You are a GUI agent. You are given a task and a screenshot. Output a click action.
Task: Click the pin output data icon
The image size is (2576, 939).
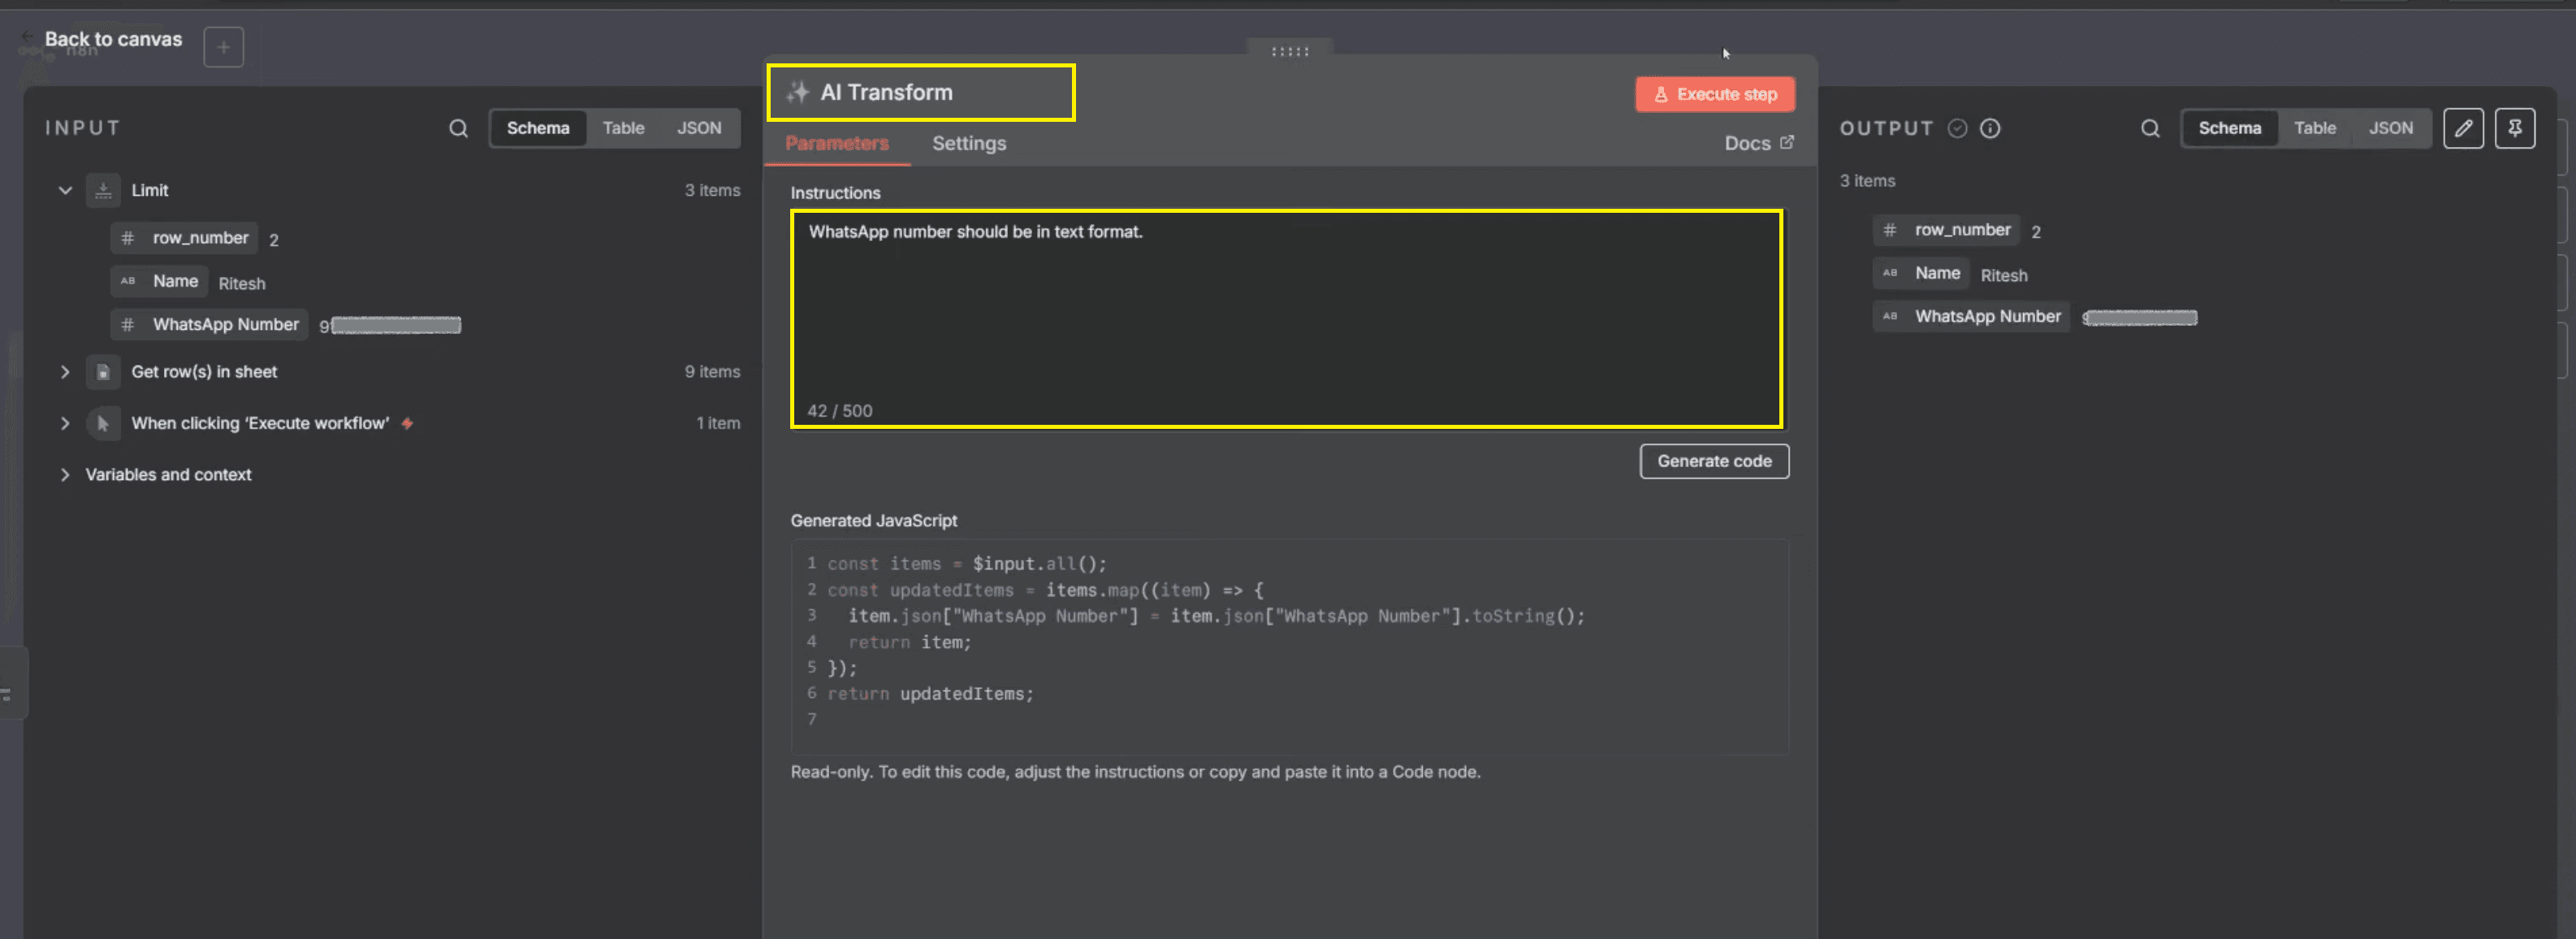pos(2514,128)
